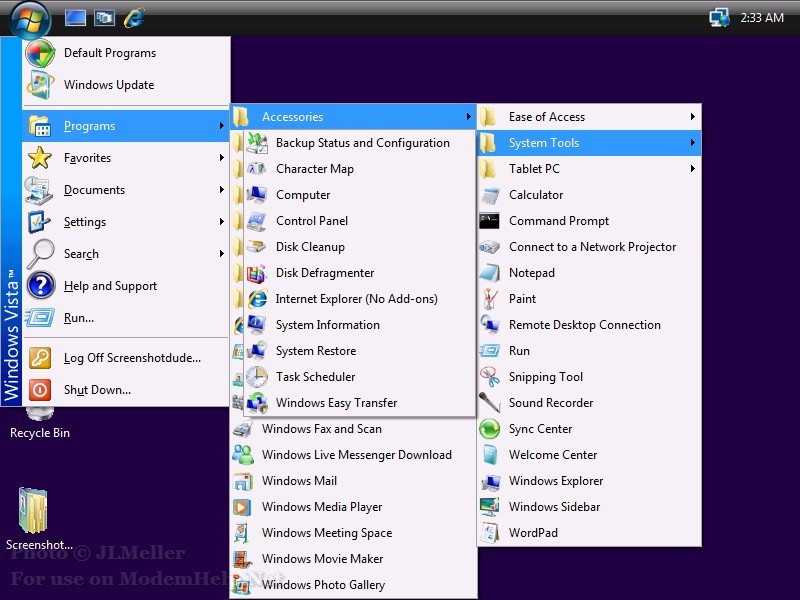Click the Disk Defragmenter icon
Viewport: 800px width, 600px height.
pyautogui.click(x=257, y=273)
